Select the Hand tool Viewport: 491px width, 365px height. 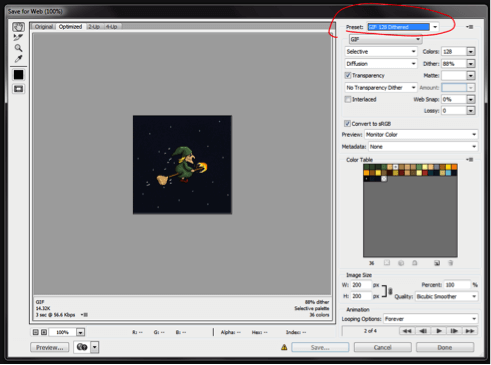click(18, 27)
